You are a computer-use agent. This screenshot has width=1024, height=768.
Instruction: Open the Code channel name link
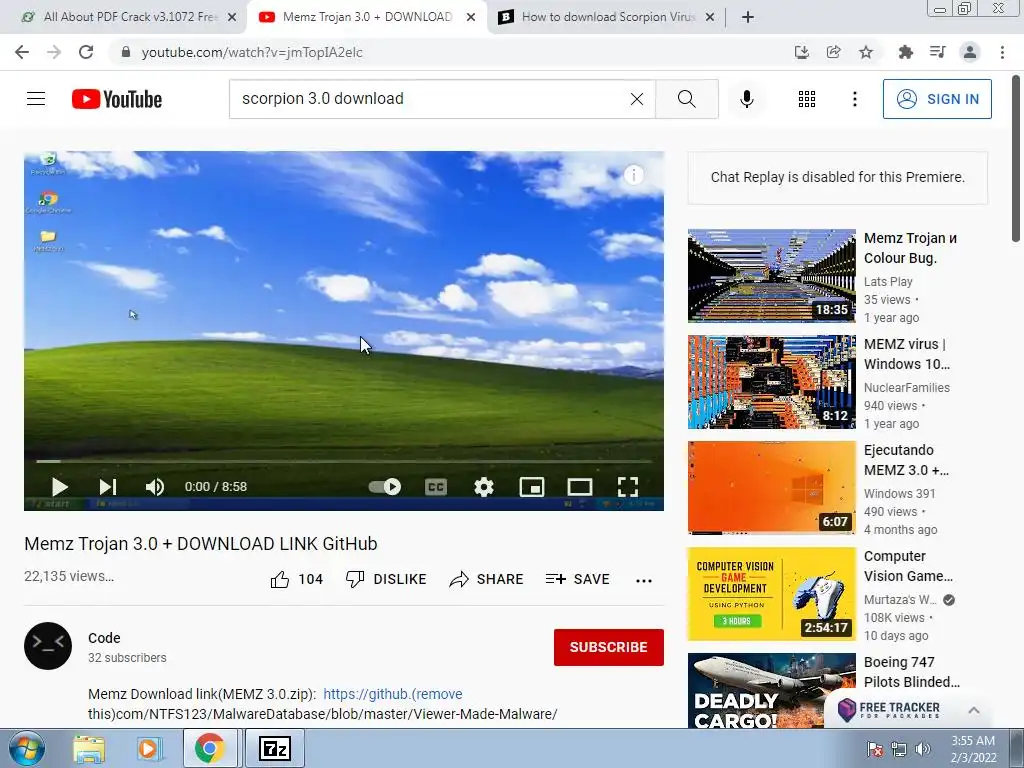point(104,638)
